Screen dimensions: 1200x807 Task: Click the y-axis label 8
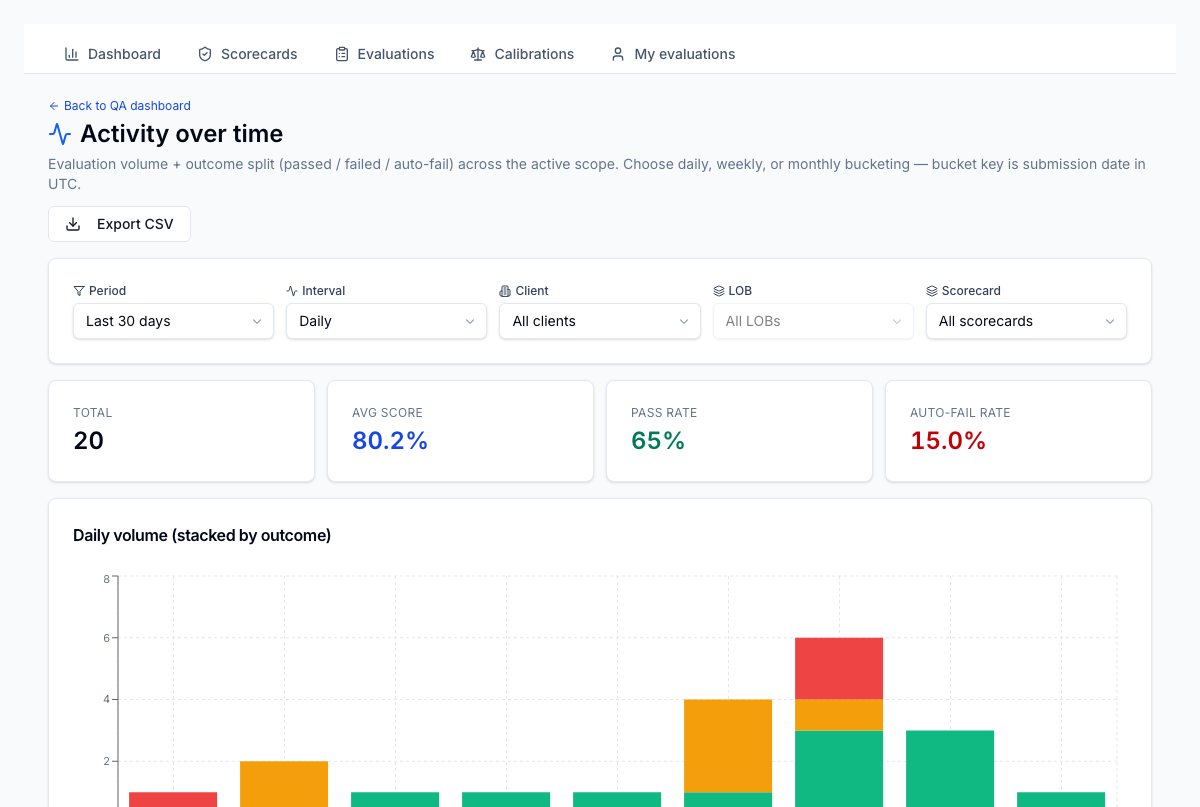pos(106,578)
